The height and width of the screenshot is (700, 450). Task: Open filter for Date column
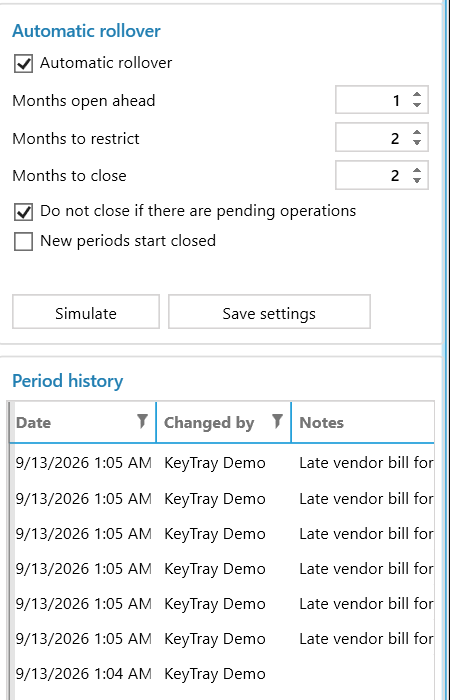142,421
